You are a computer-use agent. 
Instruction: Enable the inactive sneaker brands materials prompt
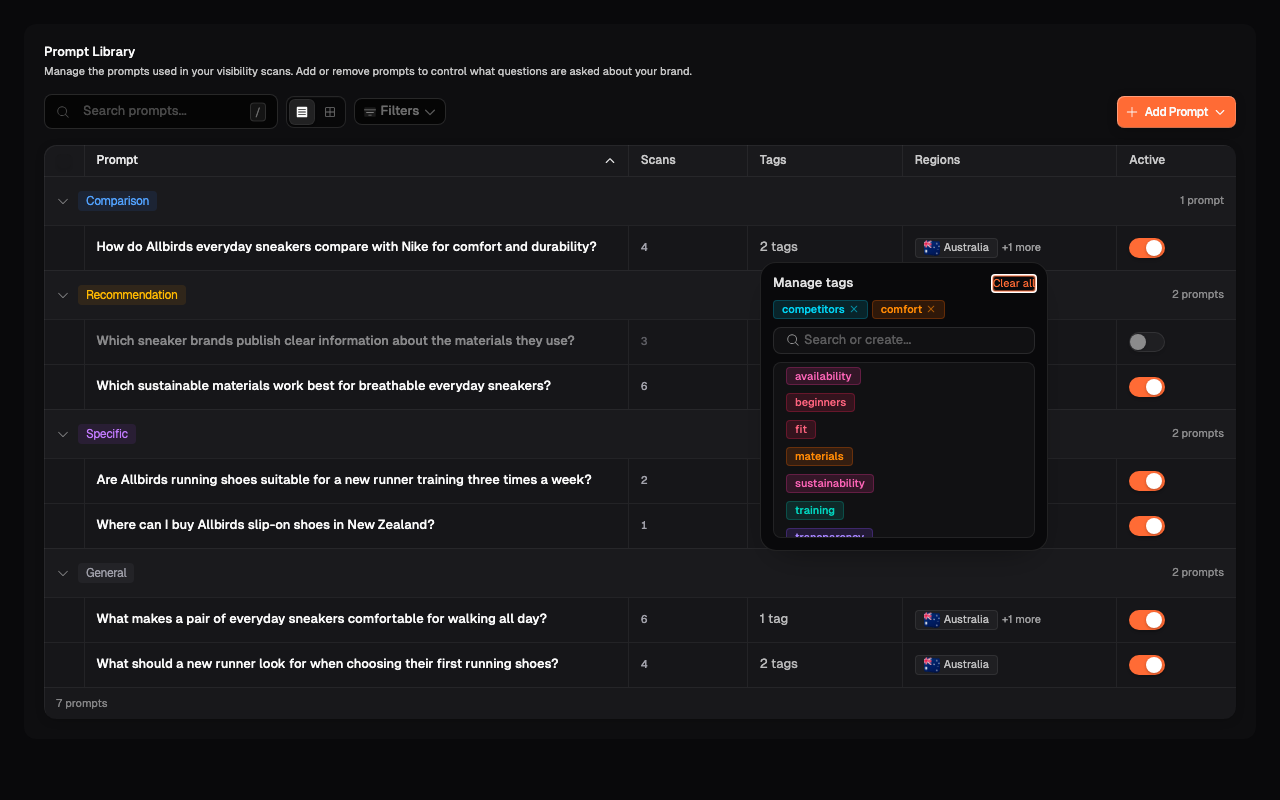point(1147,342)
